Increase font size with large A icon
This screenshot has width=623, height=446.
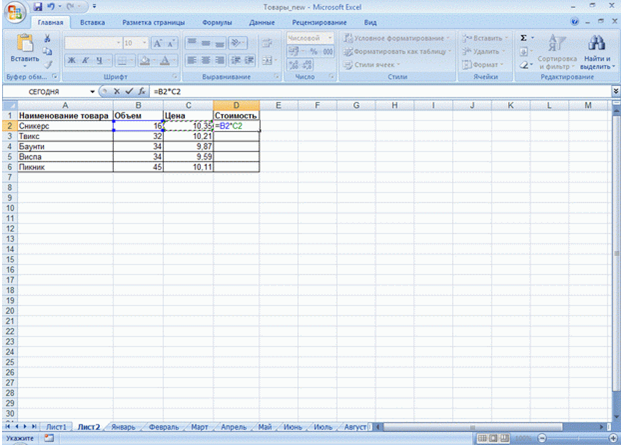(x=158, y=43)
